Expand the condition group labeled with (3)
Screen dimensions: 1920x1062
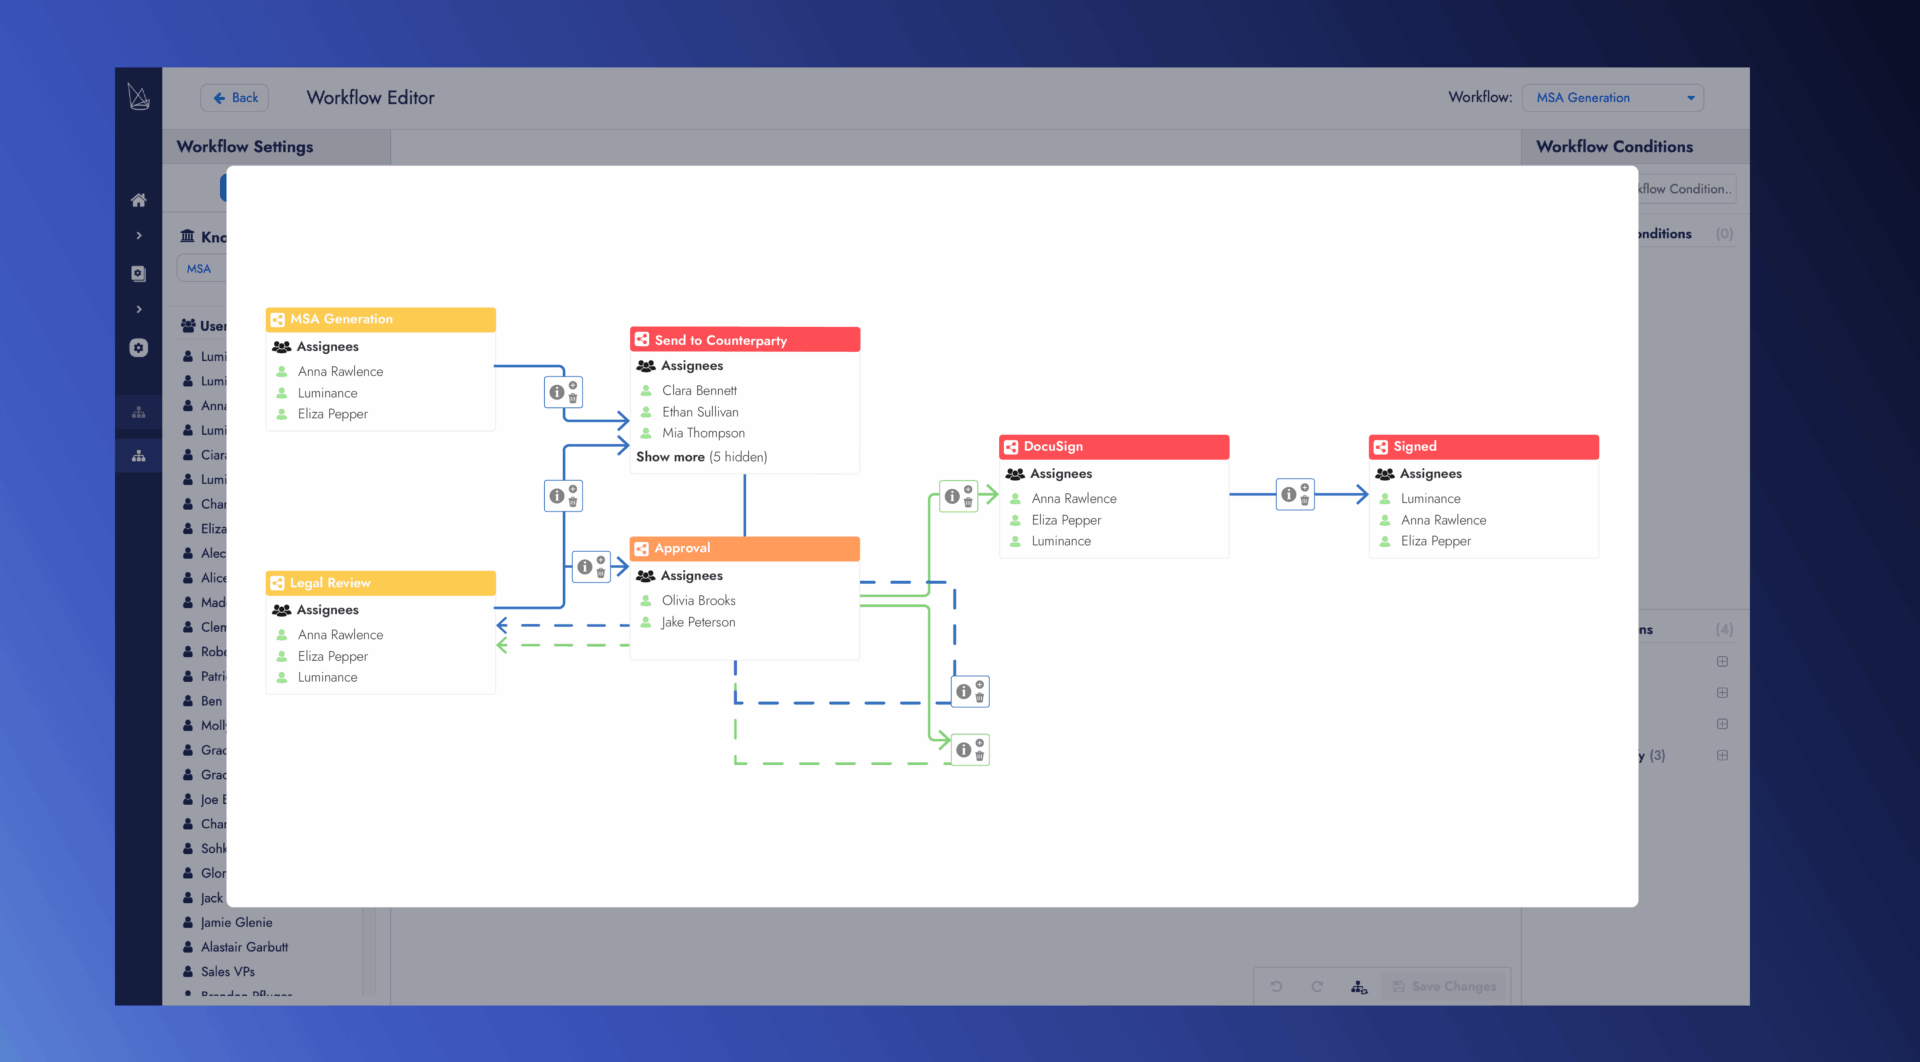click(1722, 755)
